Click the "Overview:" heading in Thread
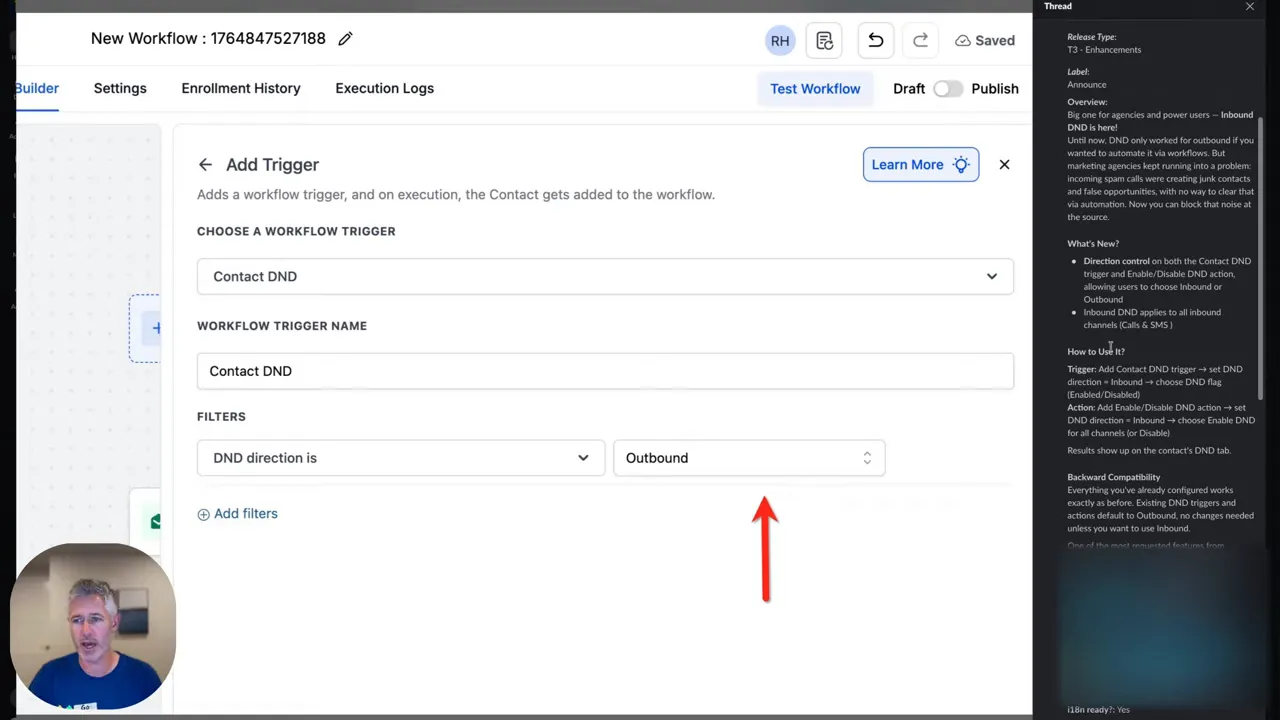Screen dimensions: 1280x720 [x=1087, y=102]
